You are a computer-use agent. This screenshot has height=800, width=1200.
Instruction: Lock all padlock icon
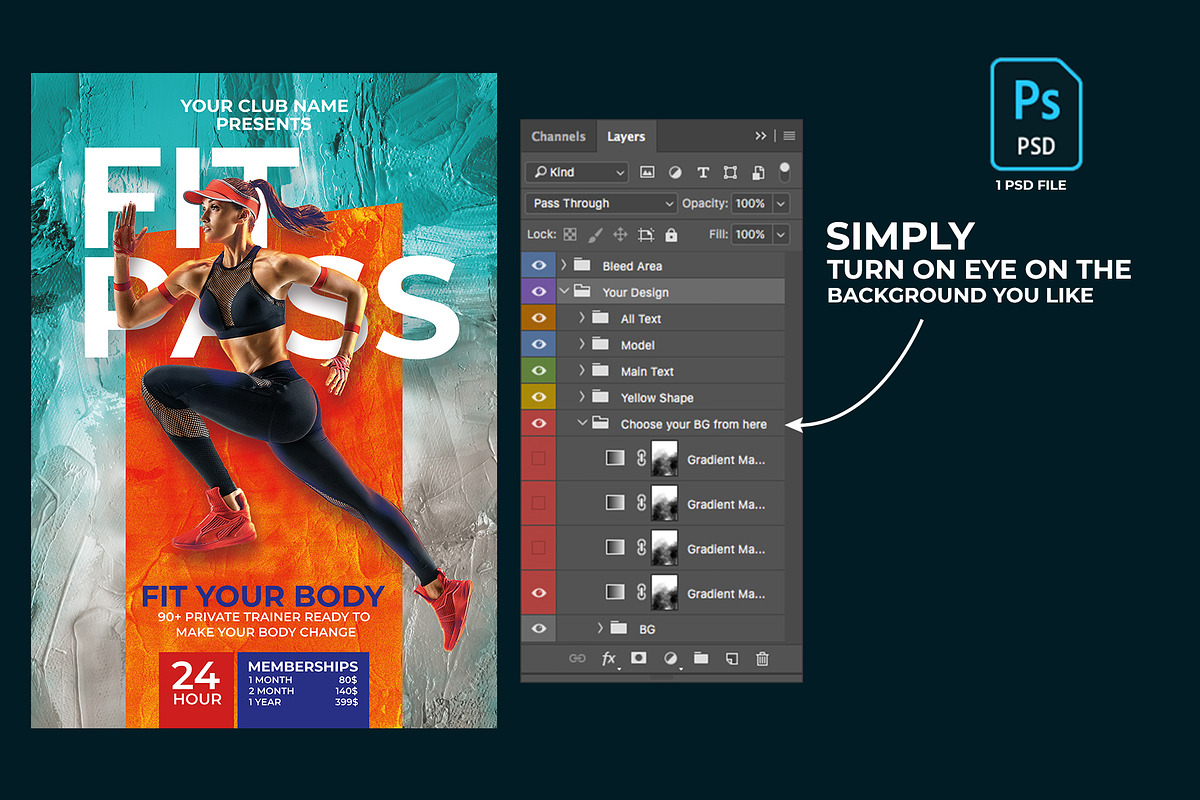point(671,235)
